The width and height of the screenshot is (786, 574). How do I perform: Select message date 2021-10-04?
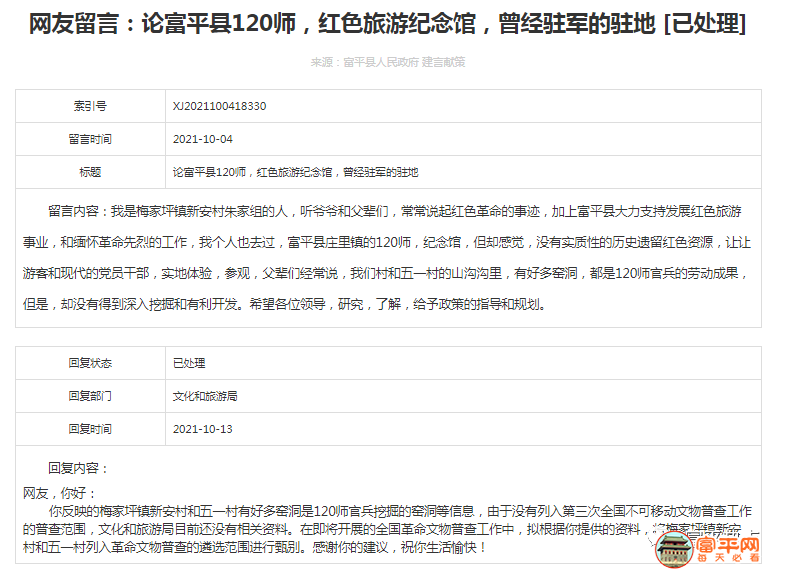(x=203, y=139)
